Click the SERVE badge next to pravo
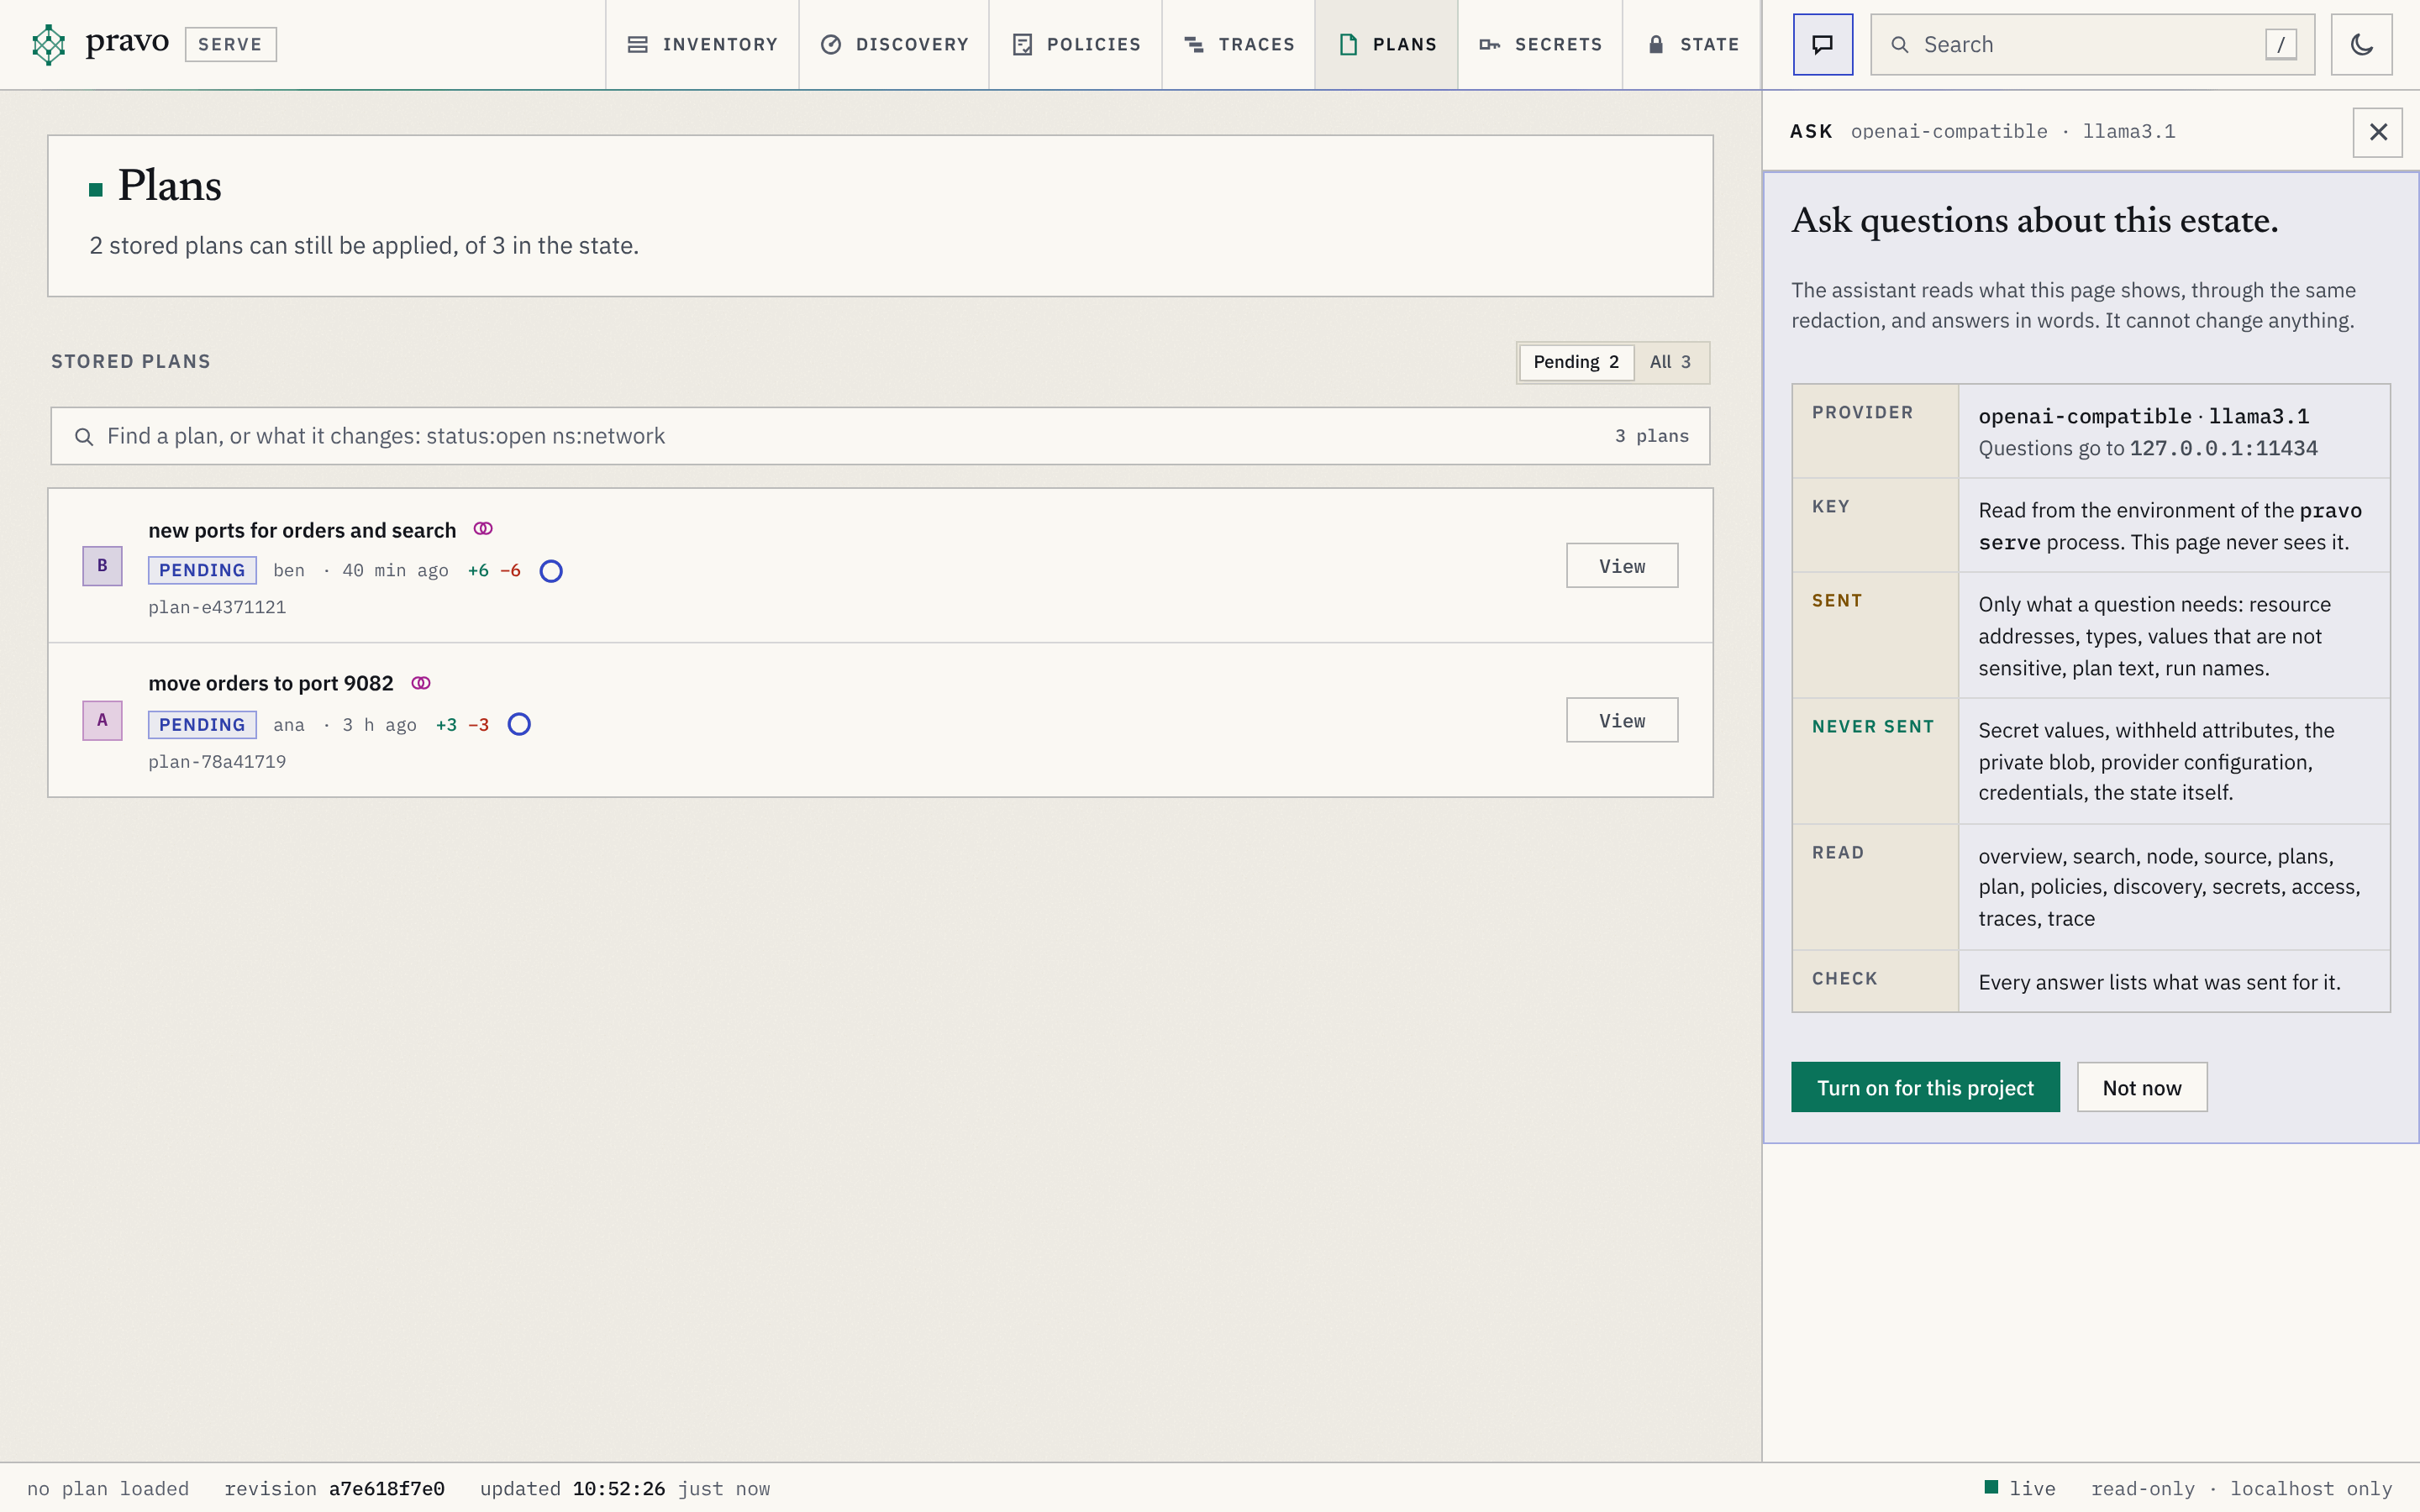 230,44
